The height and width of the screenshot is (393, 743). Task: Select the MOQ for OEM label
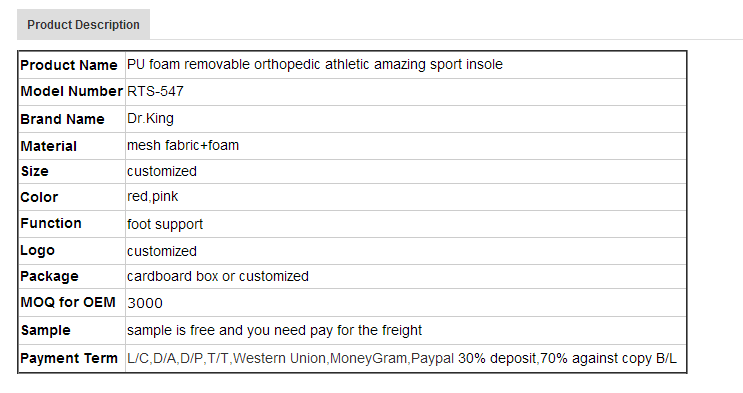68,302
